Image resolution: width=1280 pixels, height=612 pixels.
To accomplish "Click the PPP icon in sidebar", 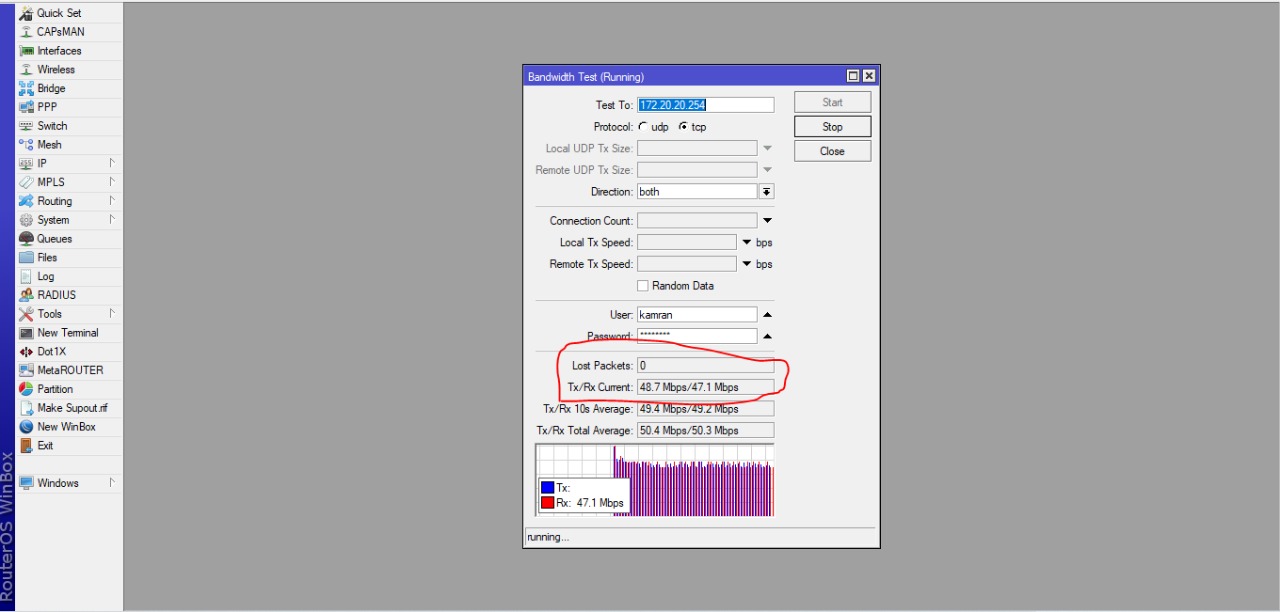I will tap(27, 107).
